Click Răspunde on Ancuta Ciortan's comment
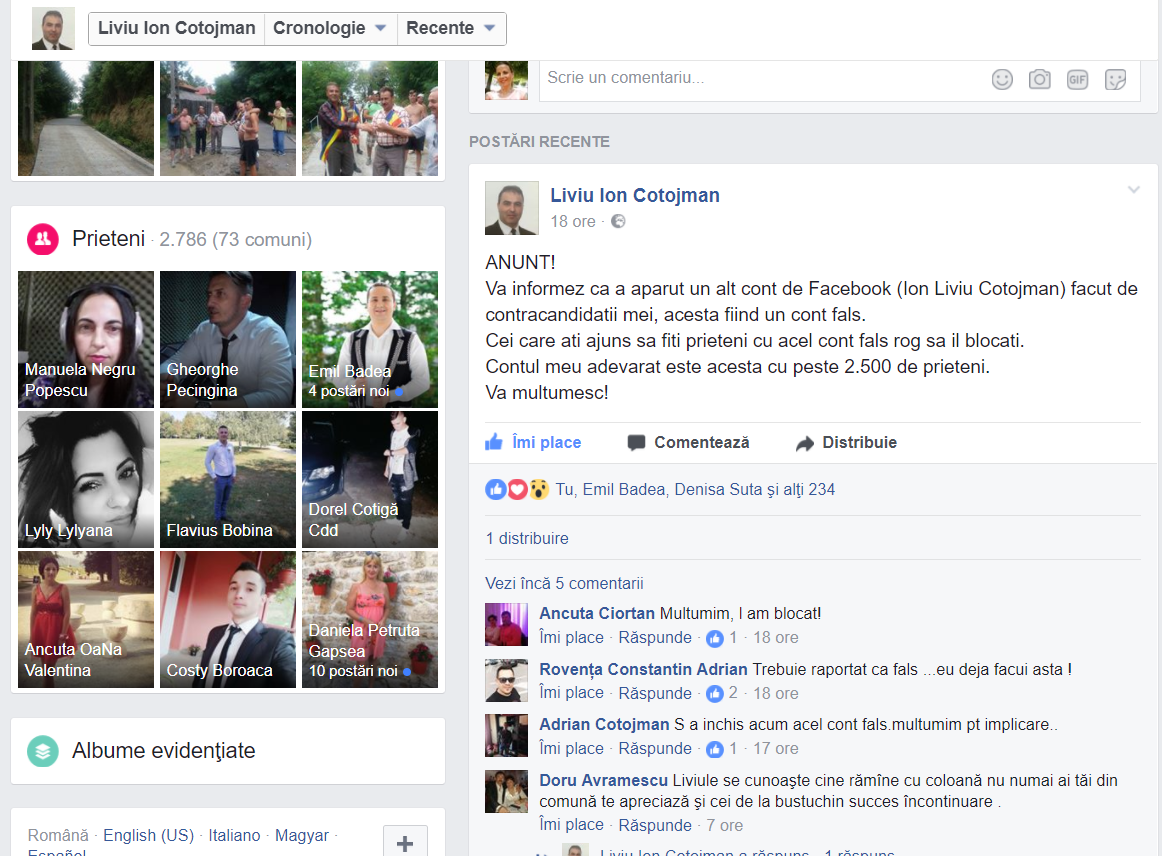Screen dimensions: 1162x856 [655, 637]
